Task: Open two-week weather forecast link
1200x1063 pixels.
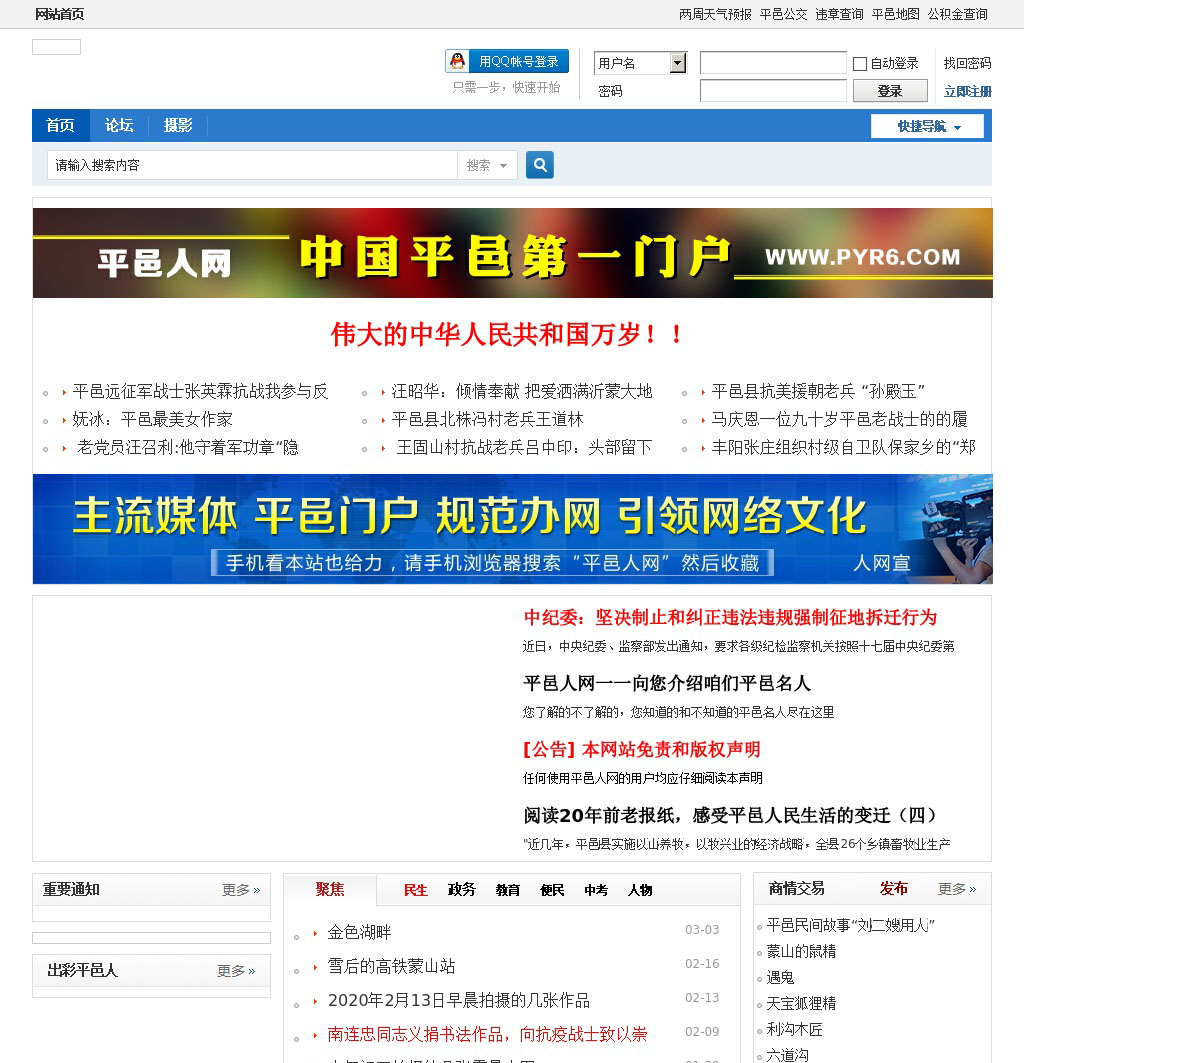Action: tap(715, 14)
